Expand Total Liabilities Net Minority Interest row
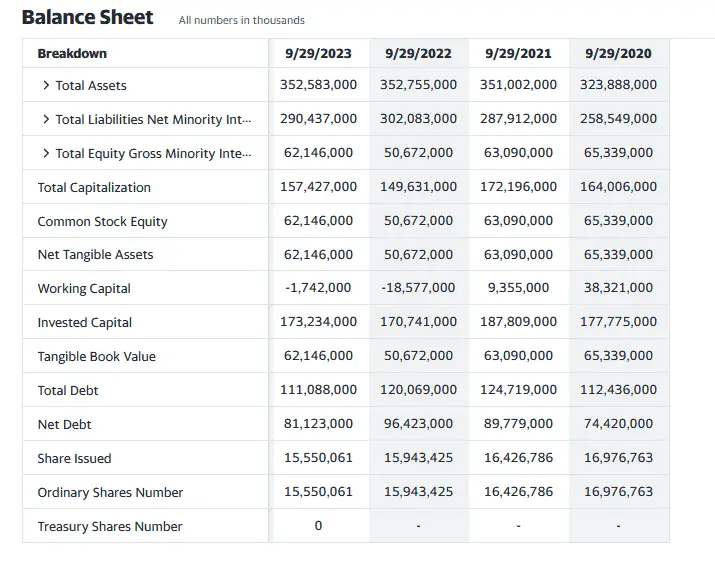Screen dimensions: 715x571 (x=46, y=120)
